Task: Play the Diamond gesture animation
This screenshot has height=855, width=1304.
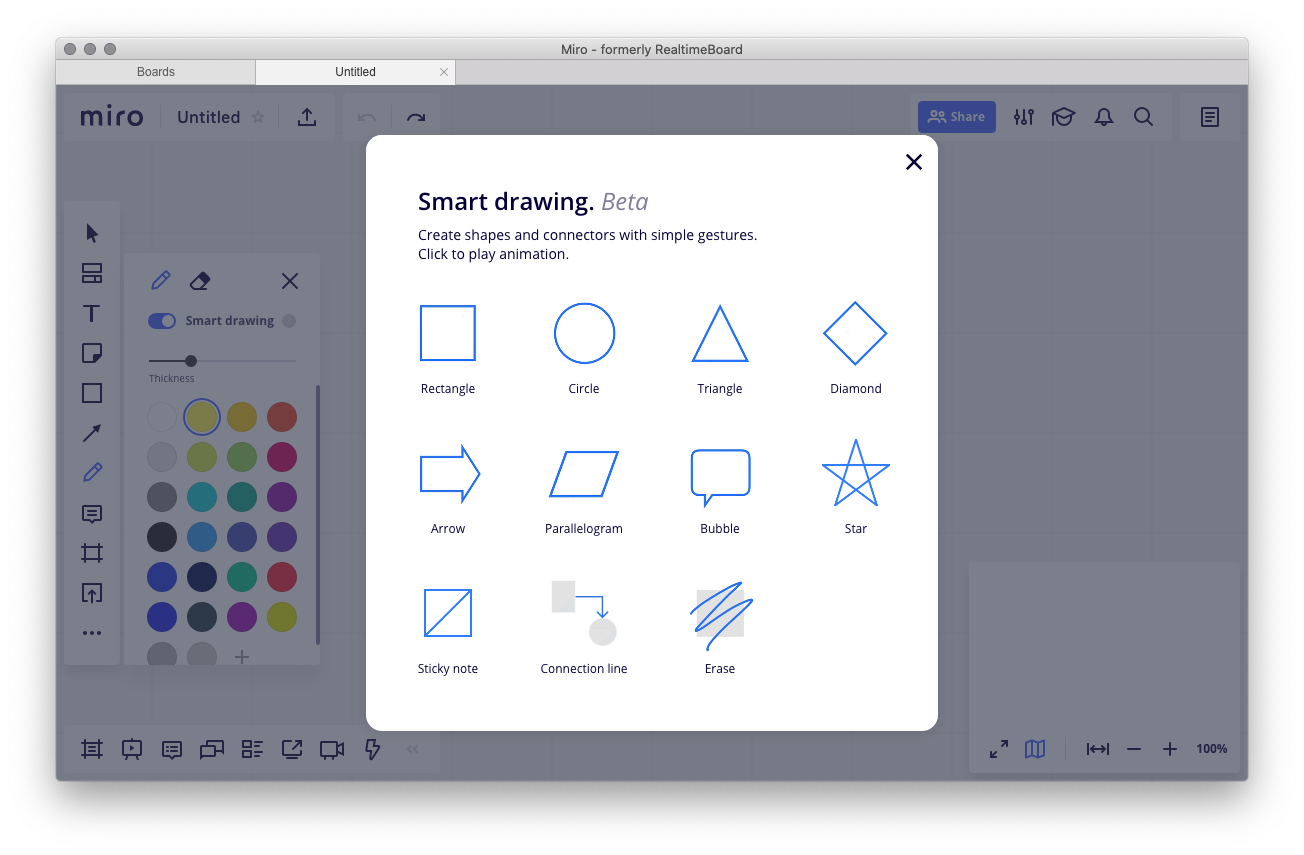Action: click(855, 334)
